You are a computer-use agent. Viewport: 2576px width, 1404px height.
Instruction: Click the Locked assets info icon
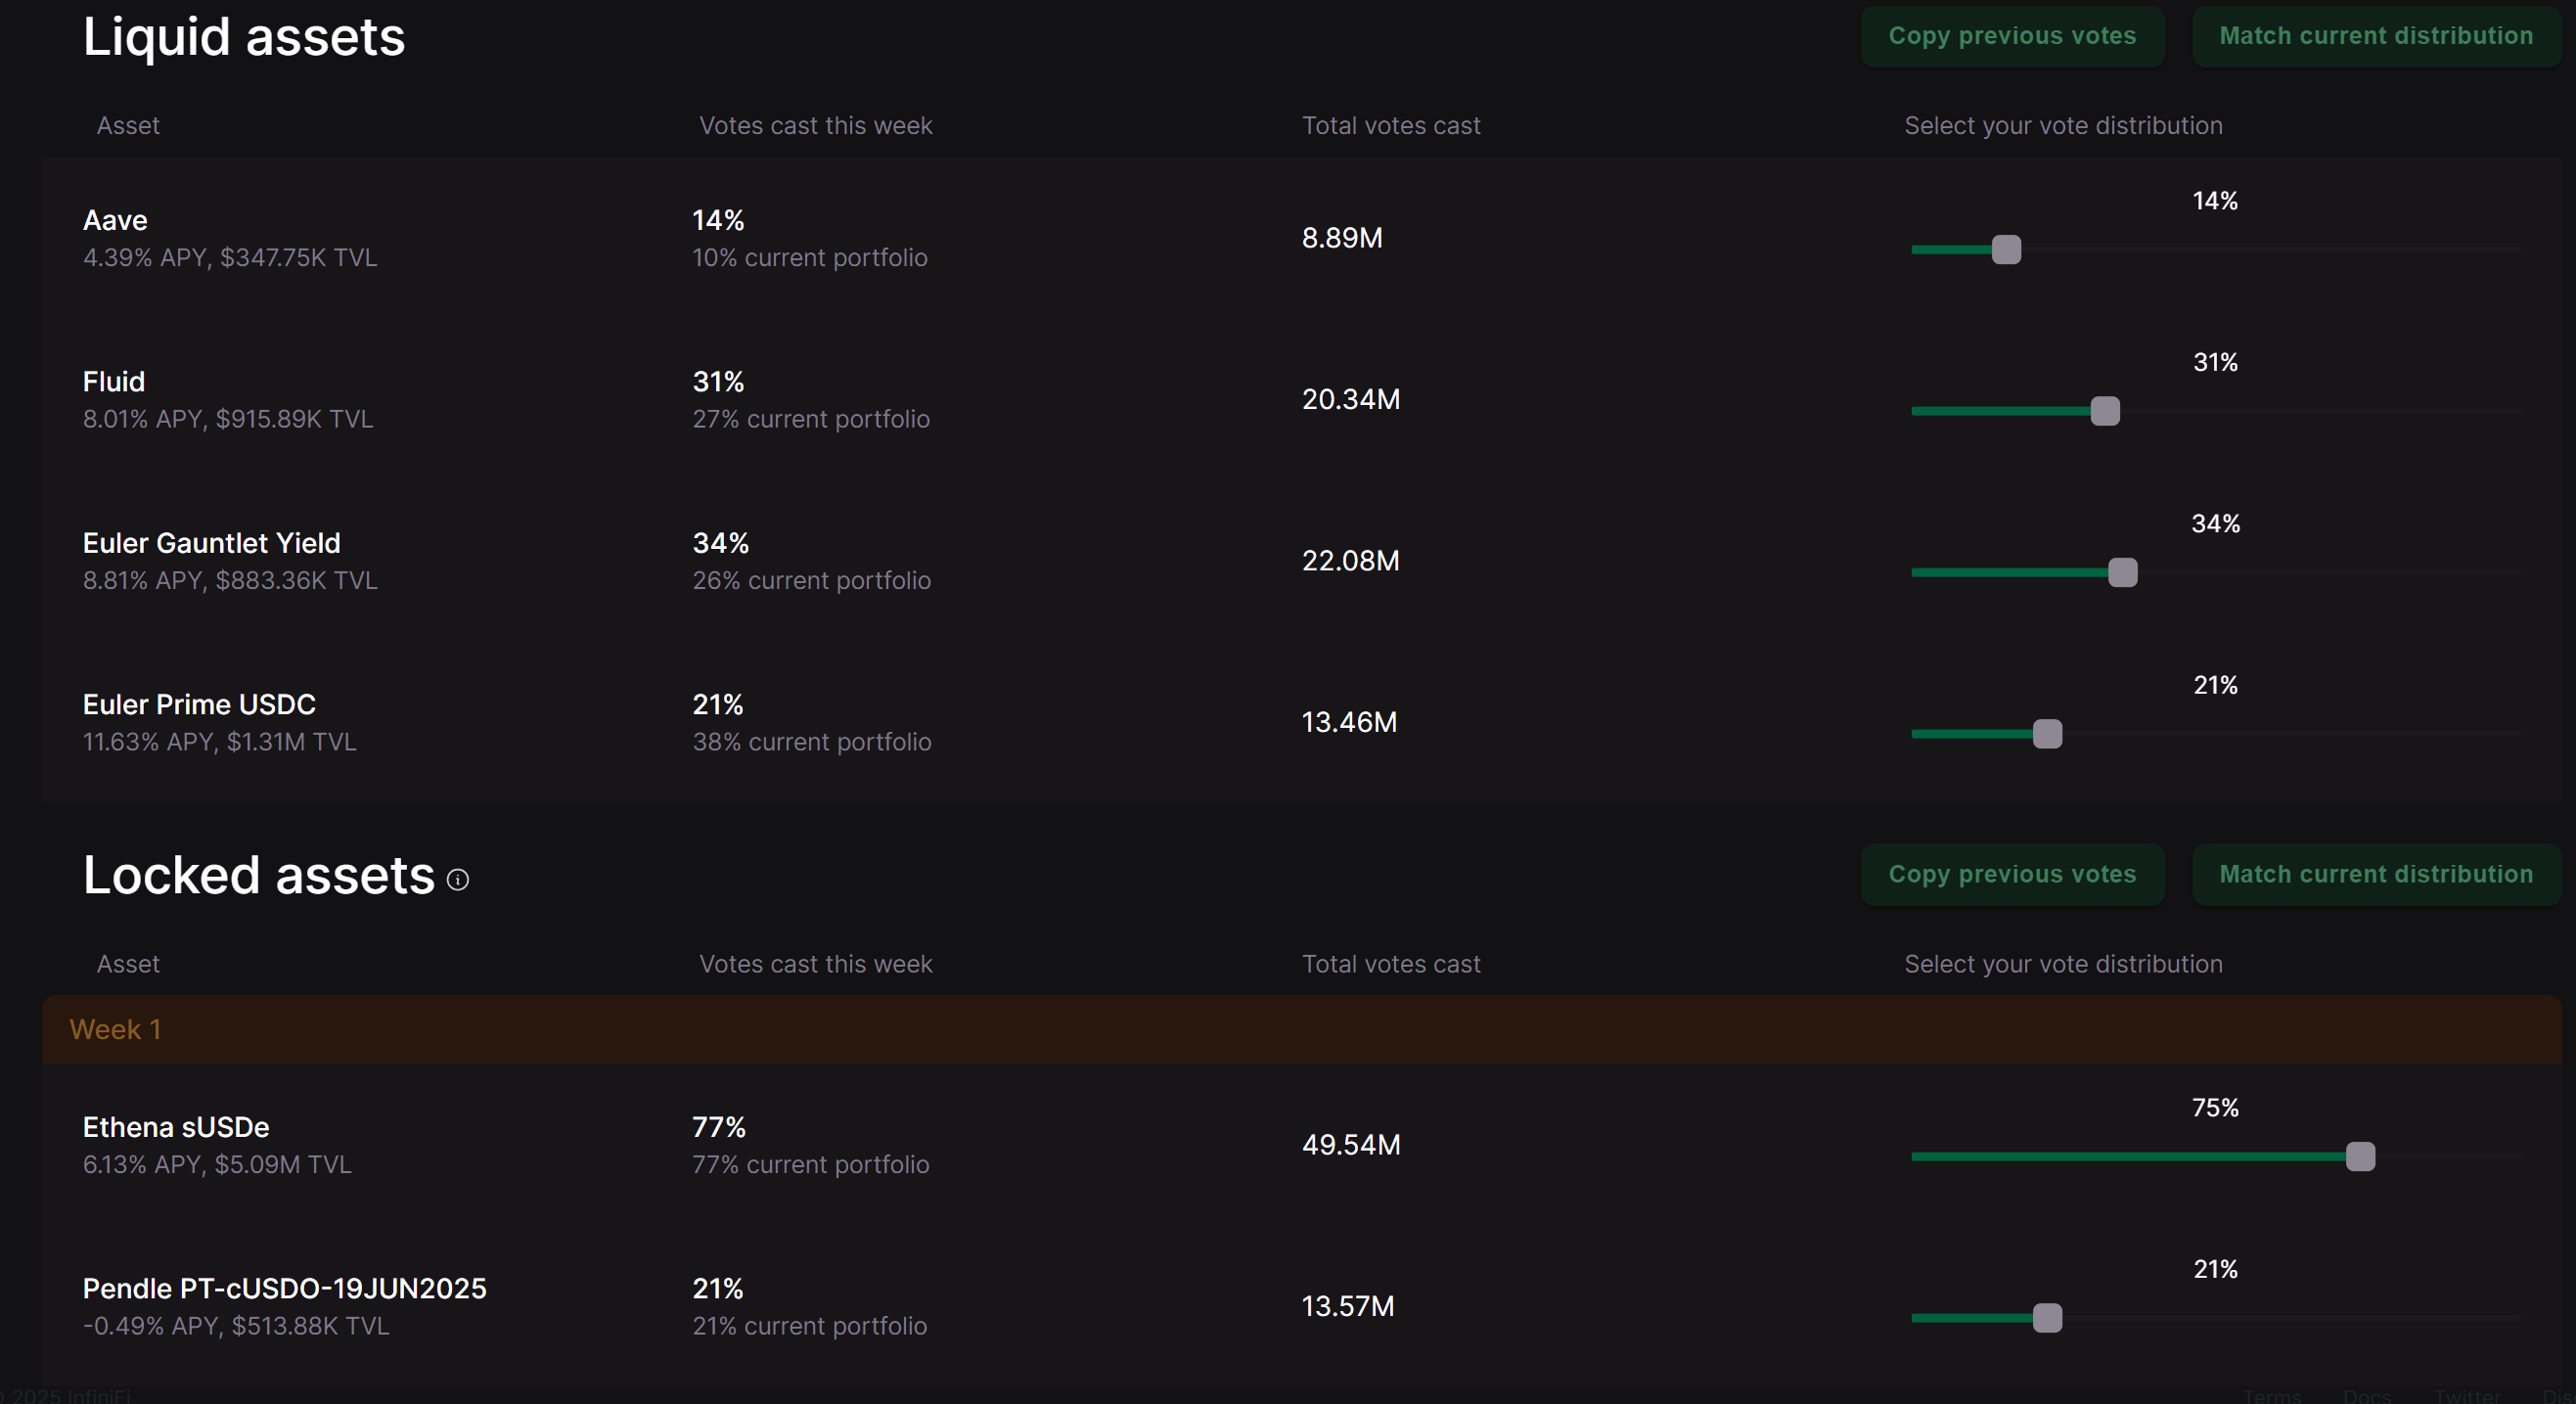click(x=457, y=879)
